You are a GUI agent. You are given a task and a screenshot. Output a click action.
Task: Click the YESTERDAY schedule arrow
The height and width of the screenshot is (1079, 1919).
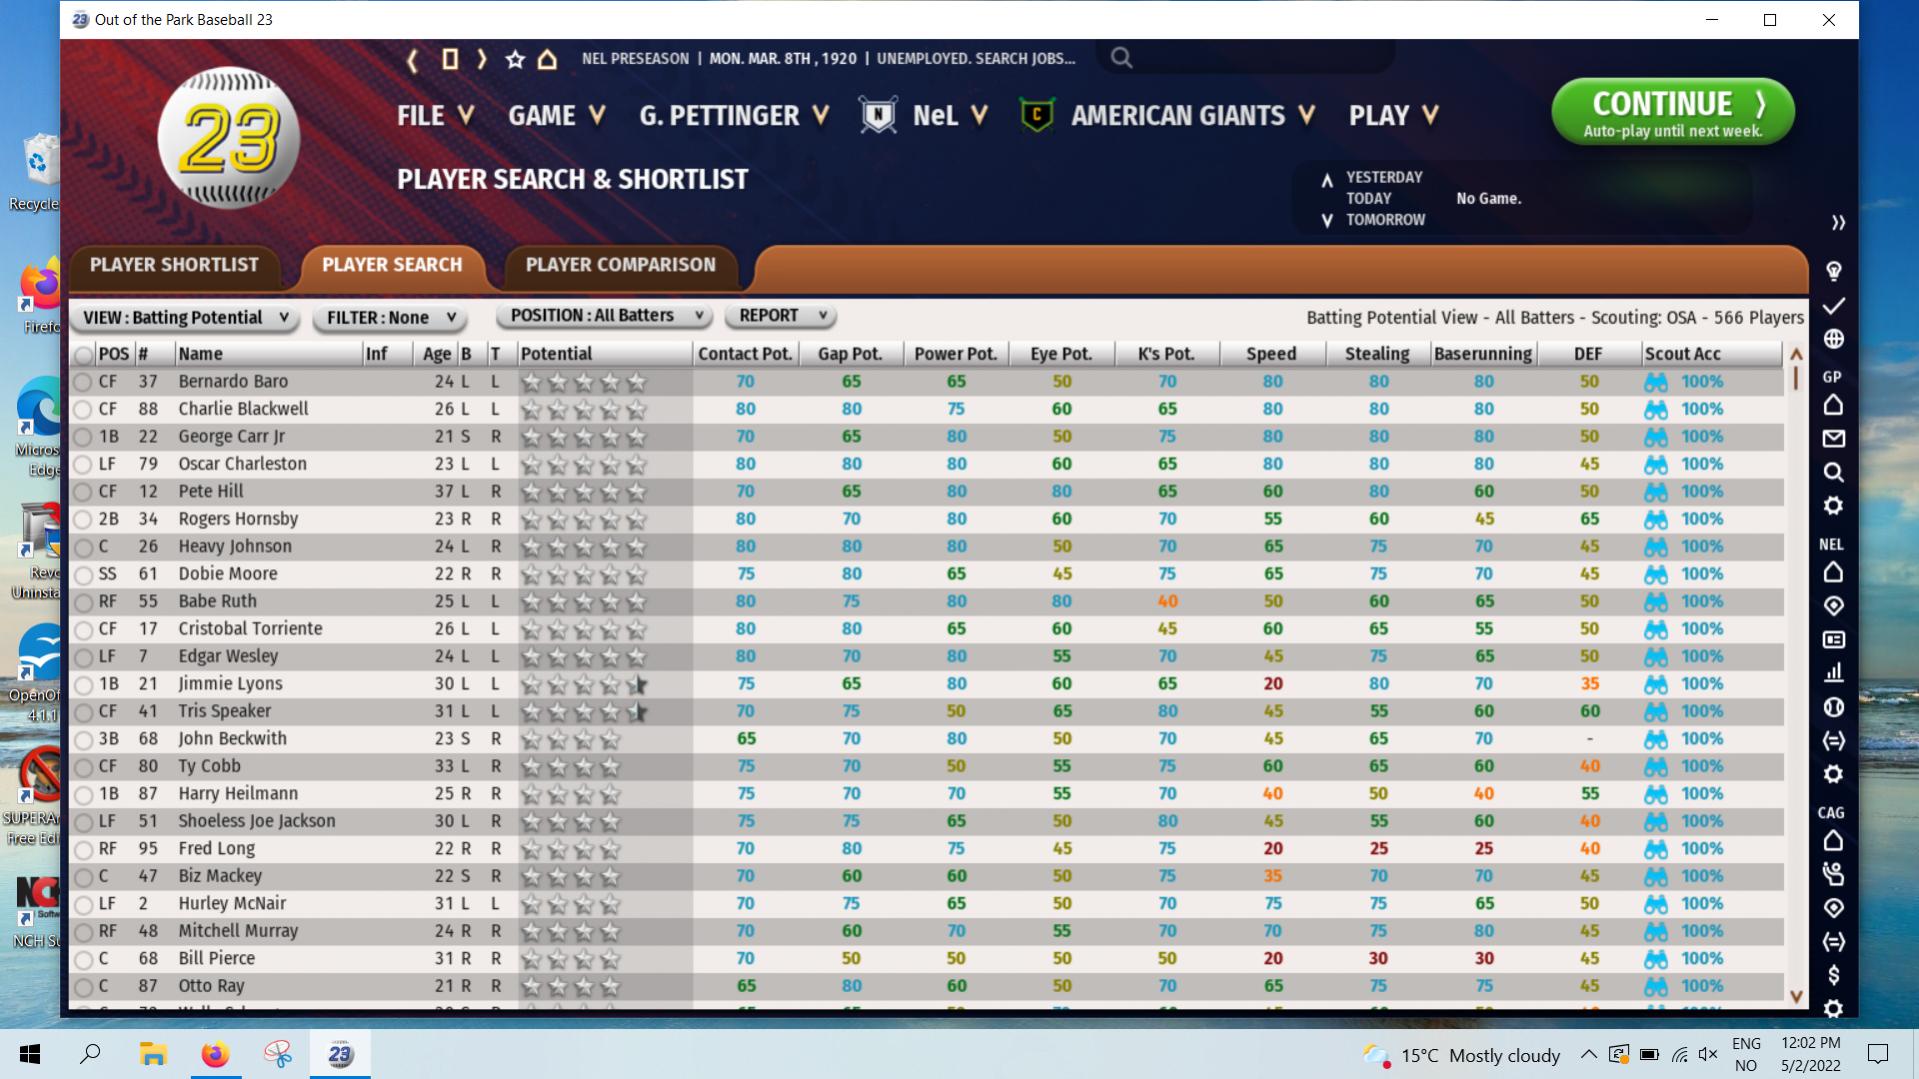click(1327, 180)
